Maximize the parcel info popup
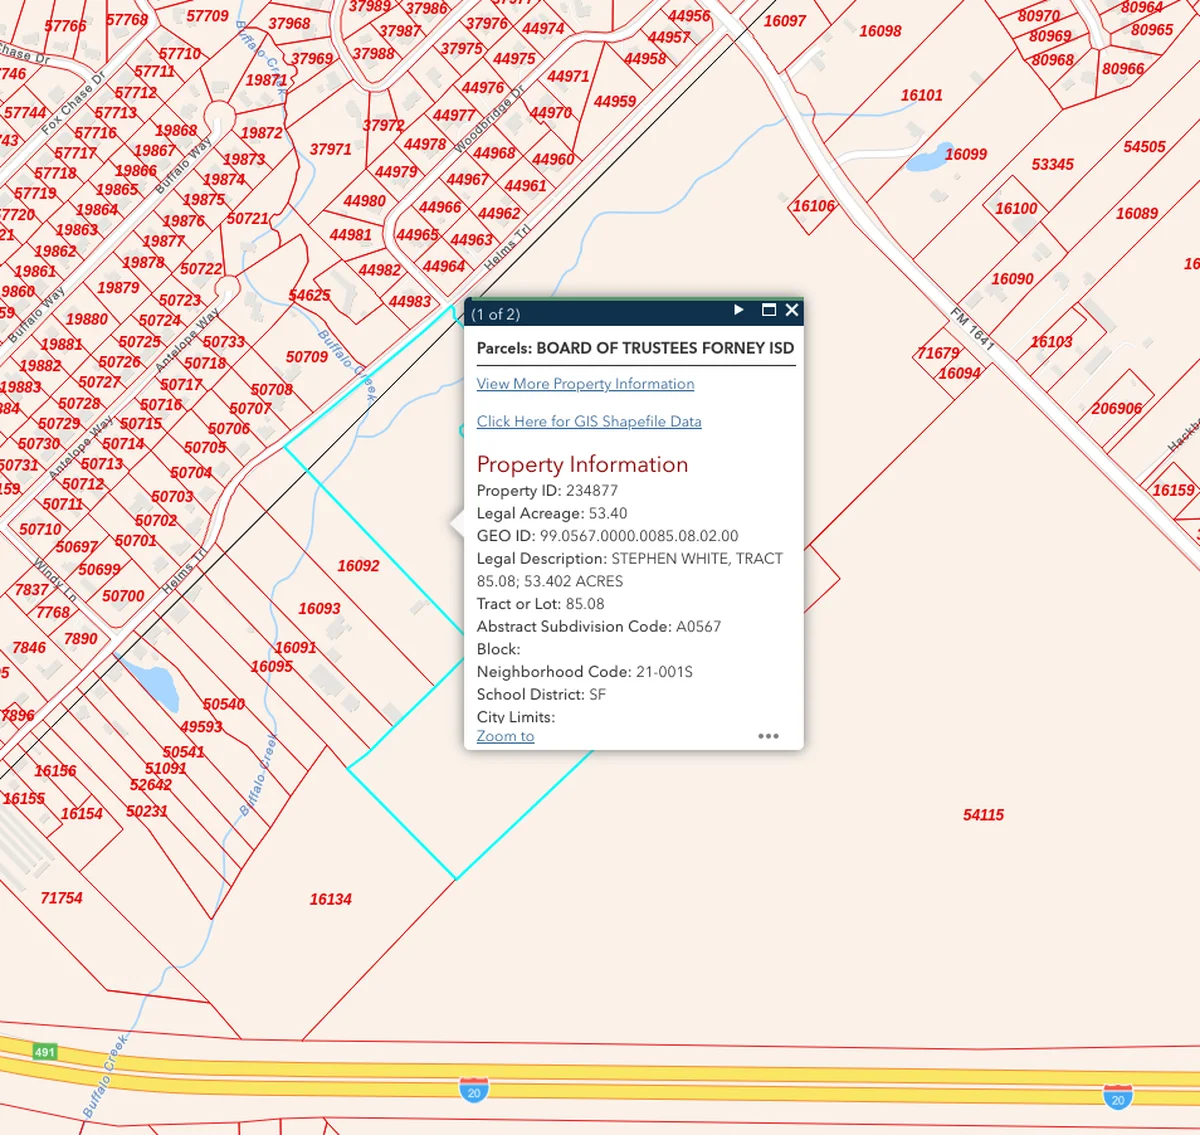The height and width of the screenshot is (1135, 1200). pyautogui.click(x=768, y=310)
